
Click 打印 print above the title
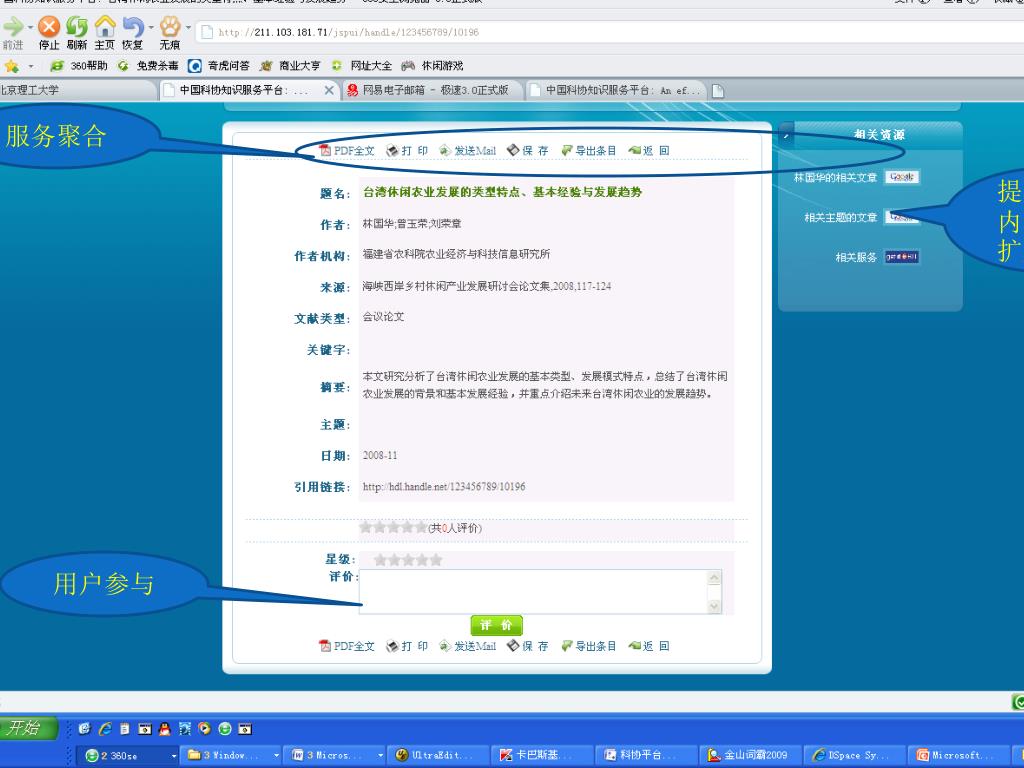pyautogui.click(x=407, y=151)
